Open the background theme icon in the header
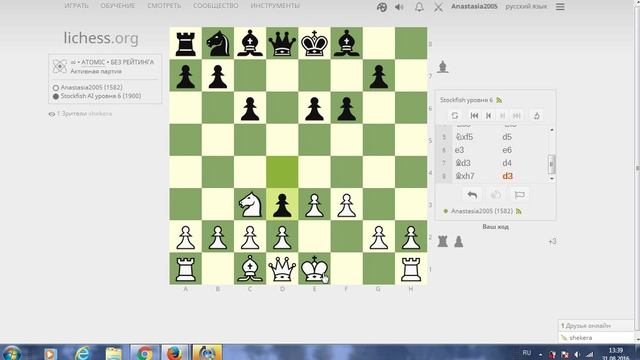The width and height of the screenshot is (640, 360). coord(382,7)
